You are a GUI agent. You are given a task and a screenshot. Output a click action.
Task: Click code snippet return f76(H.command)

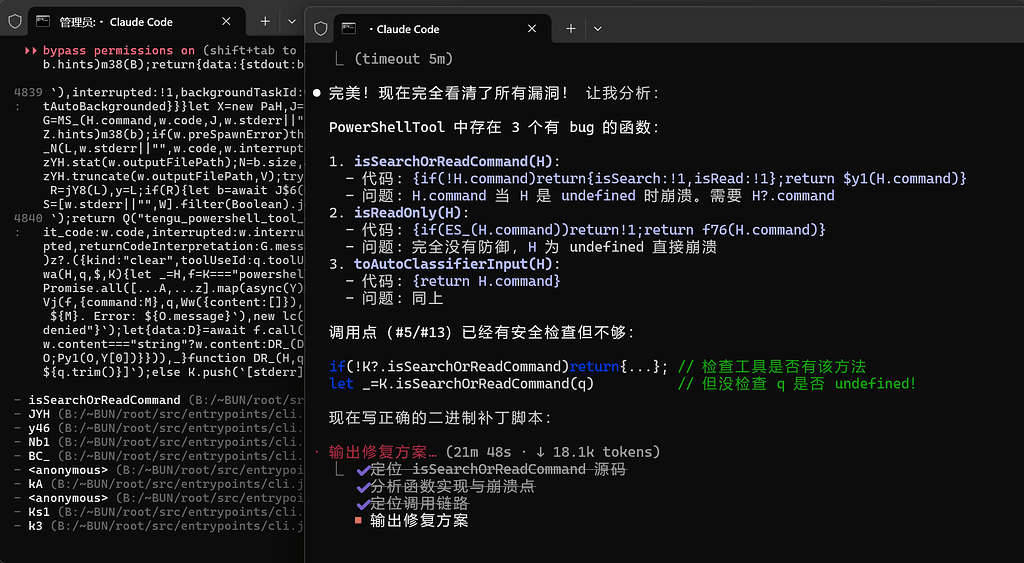[x=735, y=230]
